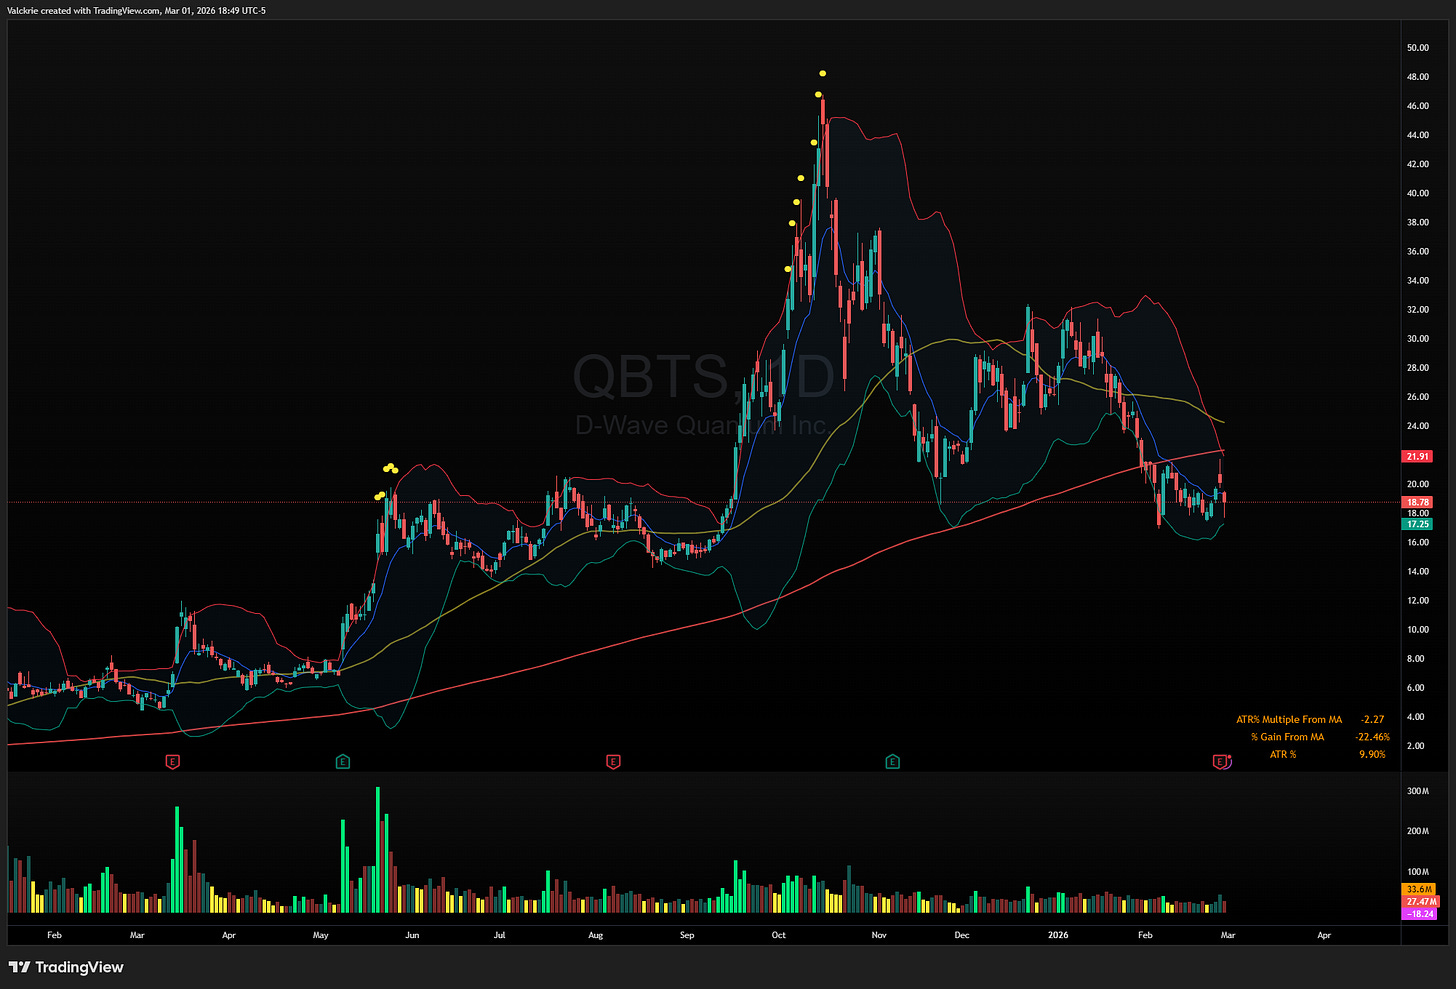Select the 17.25 green price label
Viewport: 1456px width, 989px height.
[x=1418, y=524]
